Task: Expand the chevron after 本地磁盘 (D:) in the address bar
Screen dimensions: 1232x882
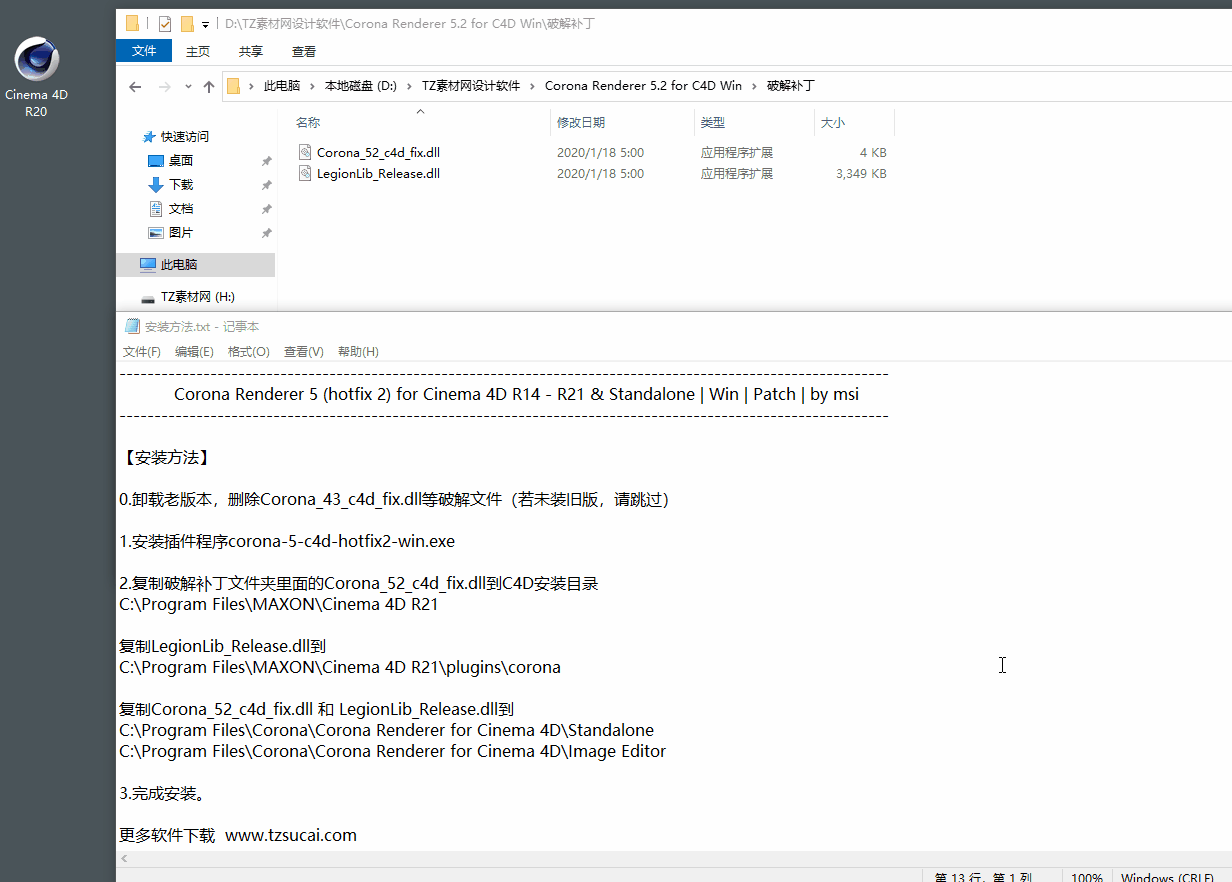Action: tap(410, 86)
